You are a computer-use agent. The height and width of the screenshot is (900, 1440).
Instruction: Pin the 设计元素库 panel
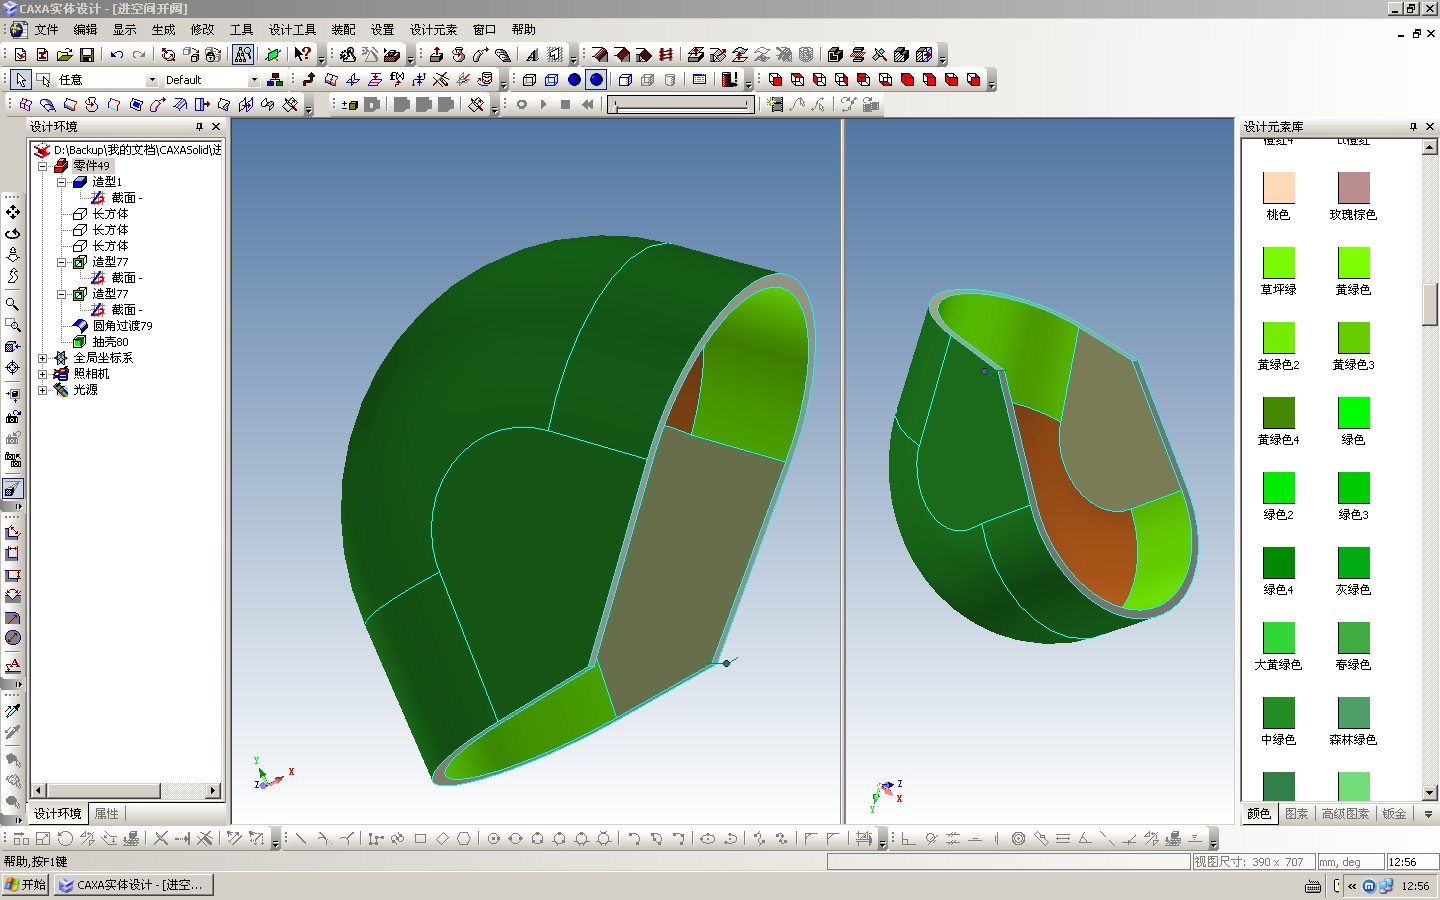point(1413,127)
